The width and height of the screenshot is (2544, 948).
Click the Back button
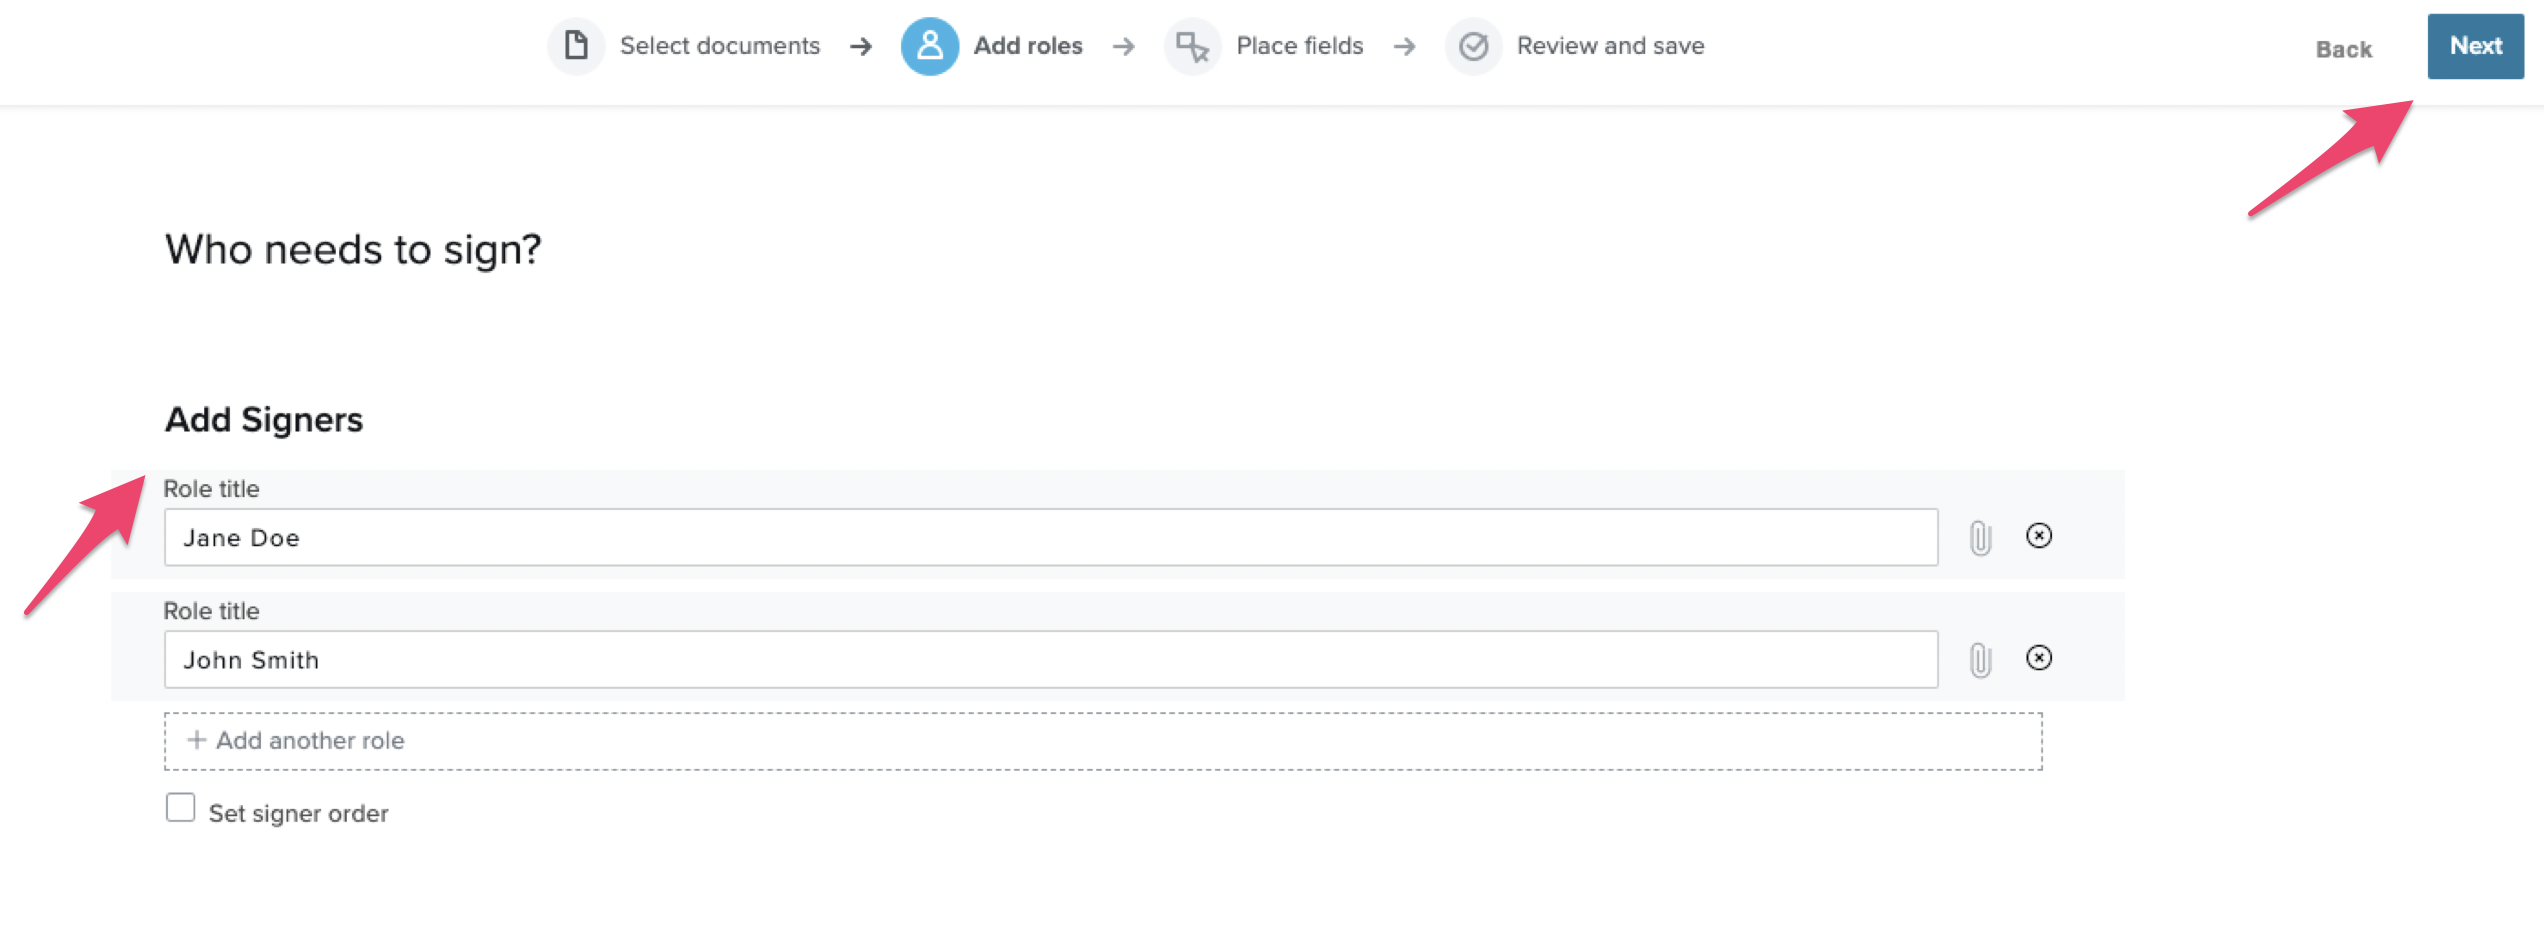(2343, 49)
